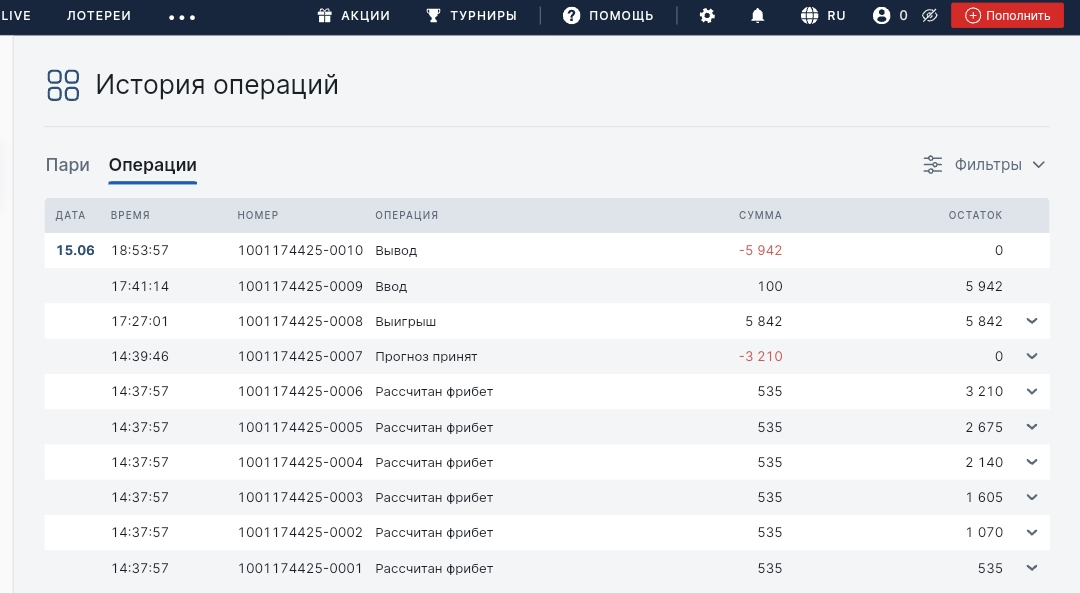Image resolution: width=1080 pixels, height=593 pixels.
Task: Expand freebet row 1001174425-0001
Action: 1032,568
